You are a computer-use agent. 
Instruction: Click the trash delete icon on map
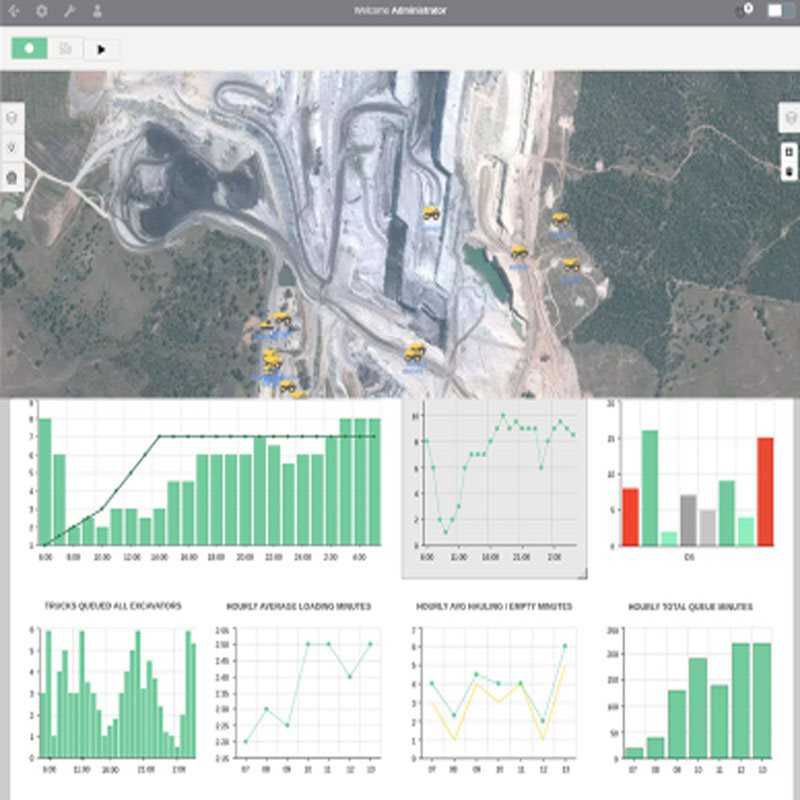coord(789,172)
